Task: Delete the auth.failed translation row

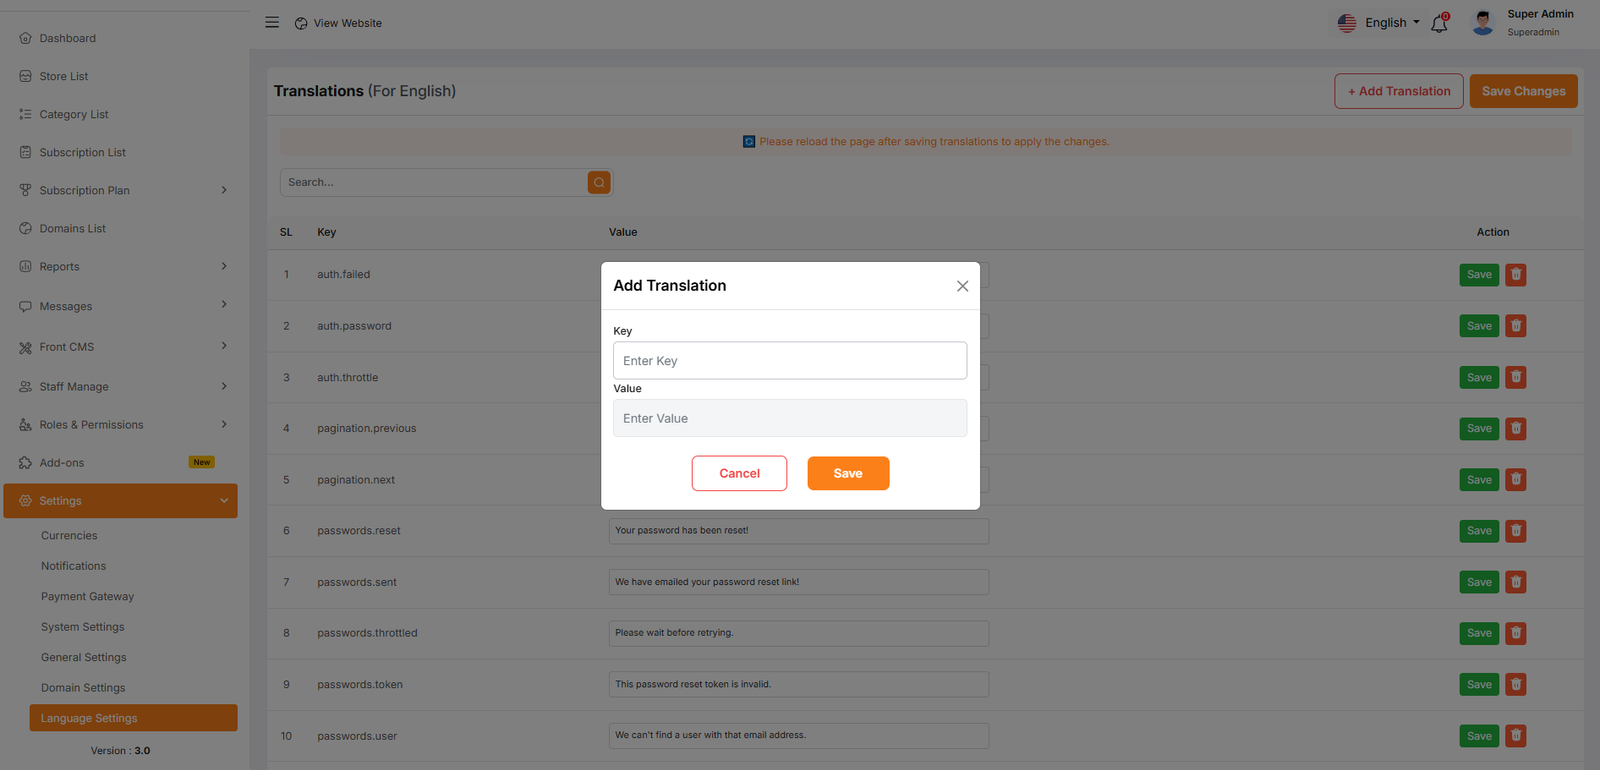Action: (1516, 275)
